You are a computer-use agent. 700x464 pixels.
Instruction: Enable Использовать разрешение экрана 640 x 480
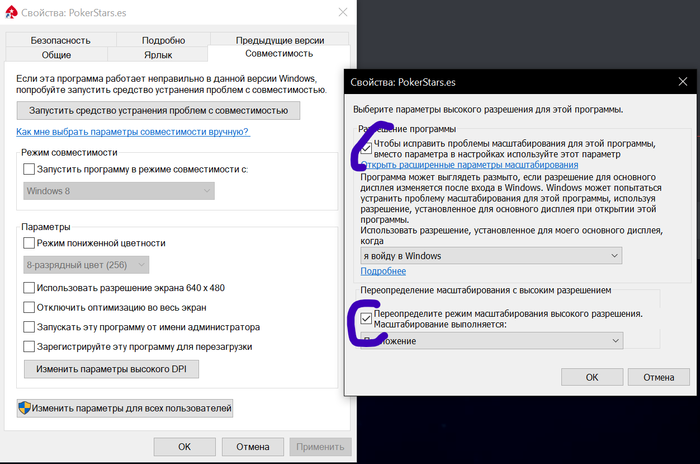pos(29,288)
